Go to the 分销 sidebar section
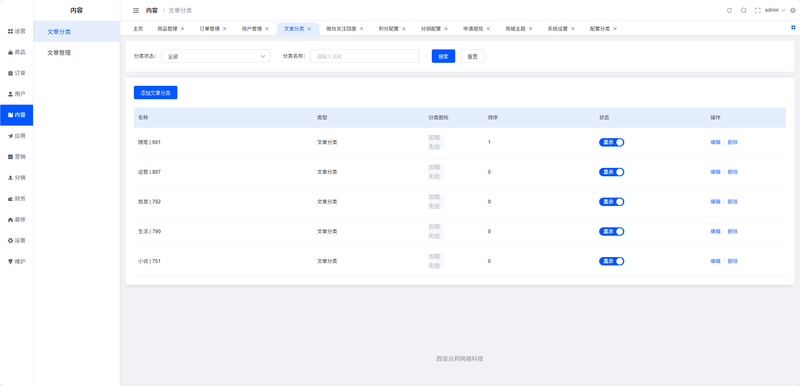 tap(16, 177)
